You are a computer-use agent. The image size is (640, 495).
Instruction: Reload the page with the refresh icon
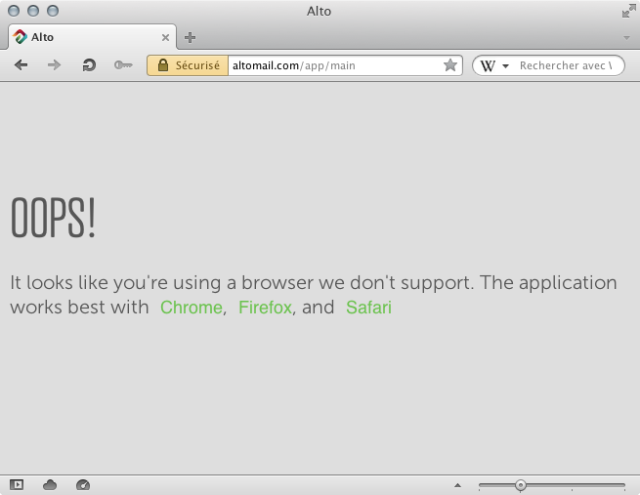click(x=89, y=65)
